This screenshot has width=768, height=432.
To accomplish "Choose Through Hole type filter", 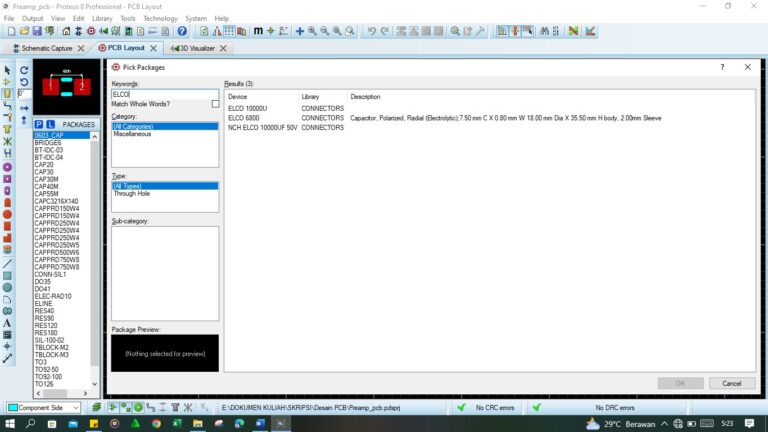I will click(132, 193).
